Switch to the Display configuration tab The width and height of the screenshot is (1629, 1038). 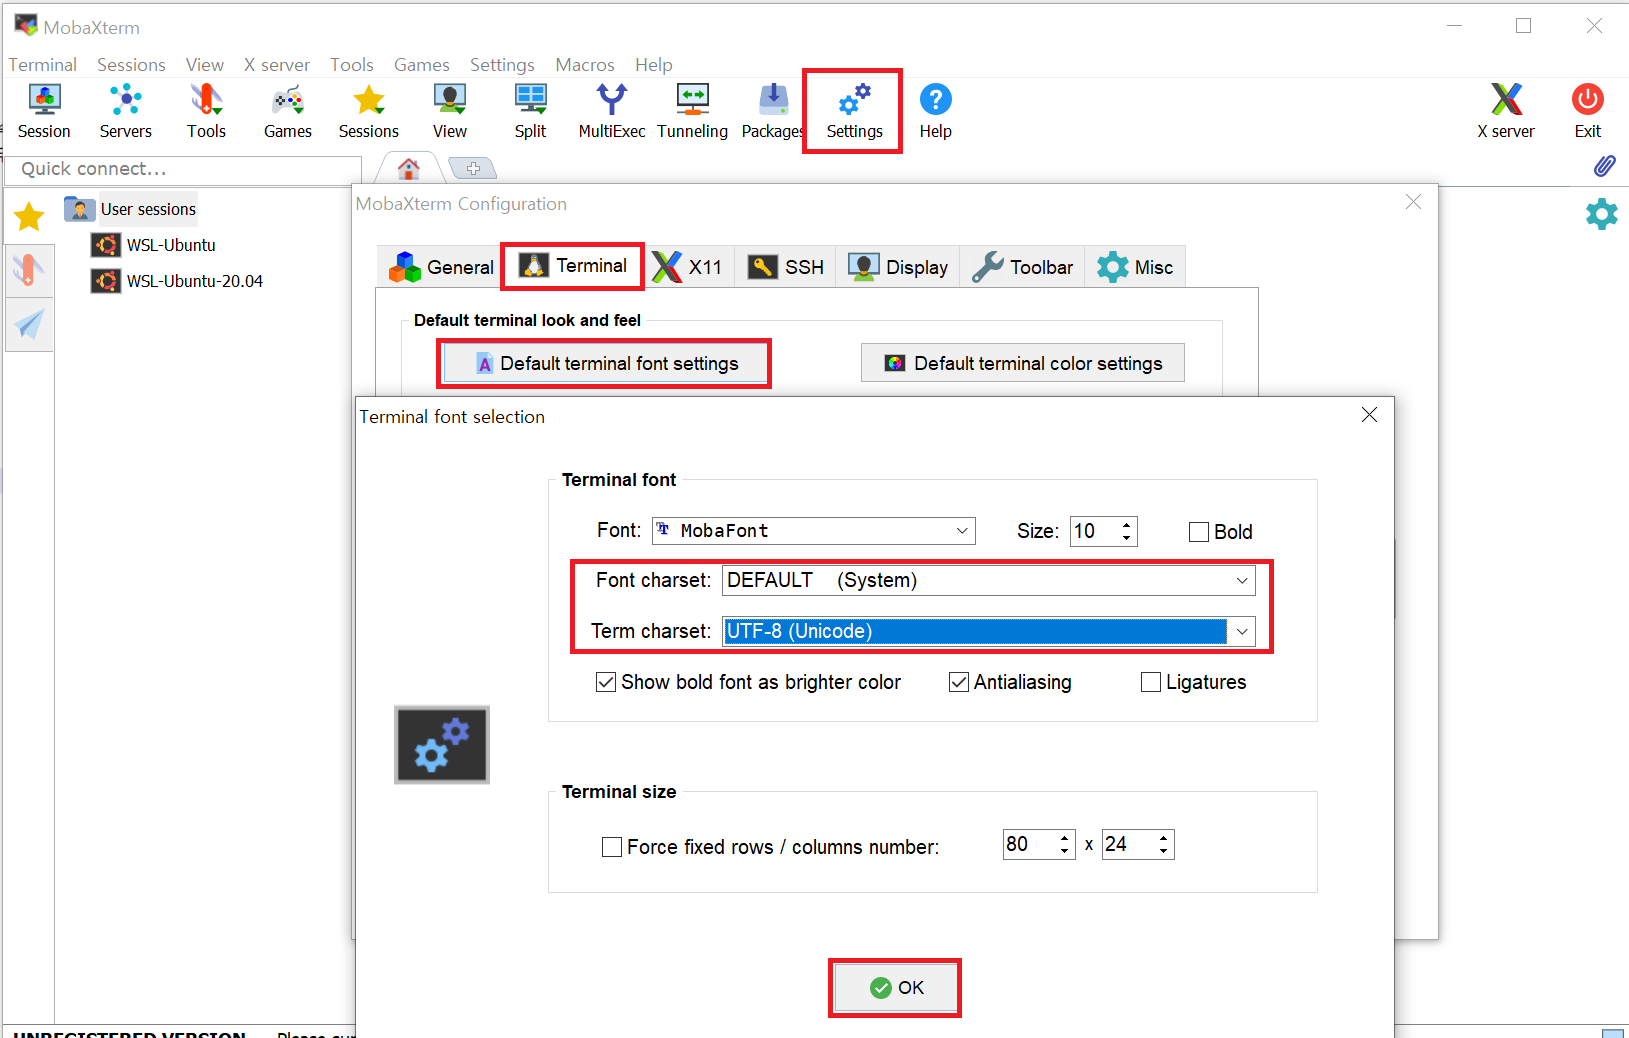(x=898, y=267)
